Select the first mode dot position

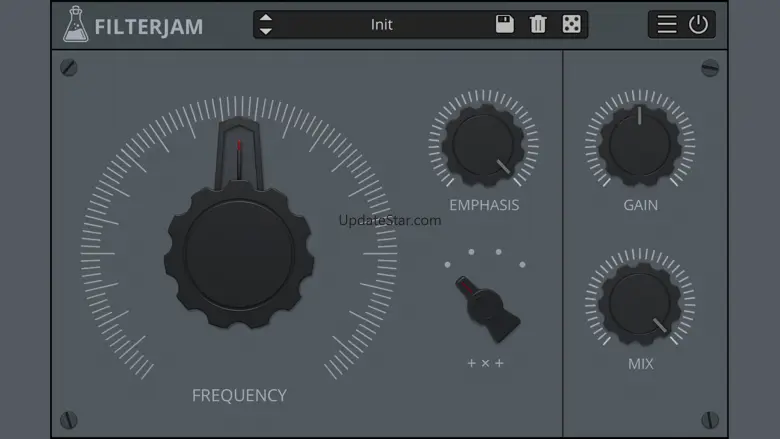tap(447, 264)
